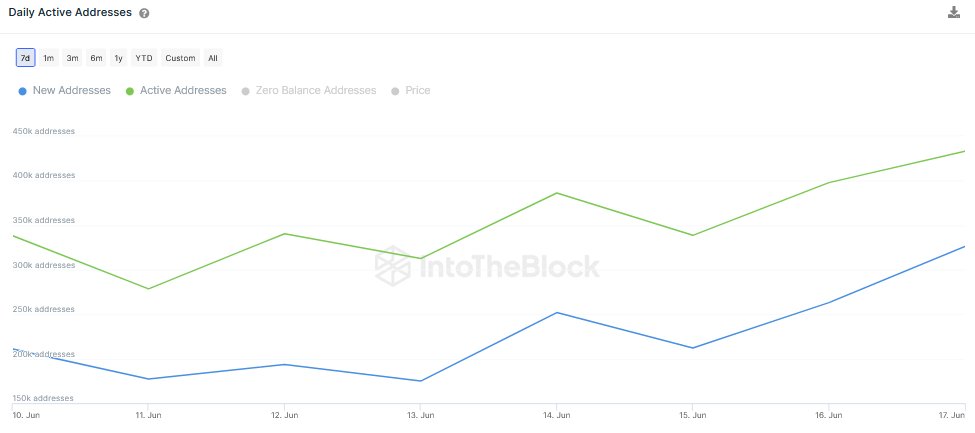Click the IntoTheBlock watermark logo
This screenshot has height=433, width=975.
tap(487, 266)
